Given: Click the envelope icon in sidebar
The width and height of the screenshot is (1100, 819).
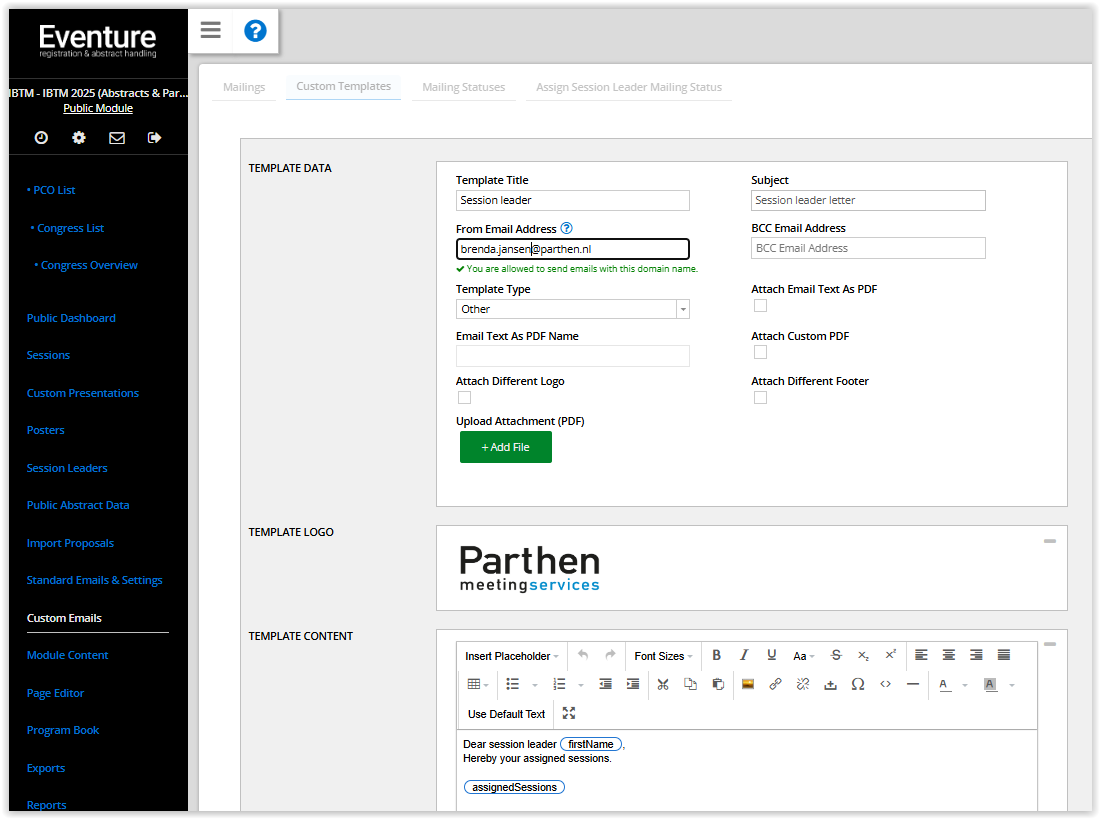Looking at the screenshot, I should point(117,138).
